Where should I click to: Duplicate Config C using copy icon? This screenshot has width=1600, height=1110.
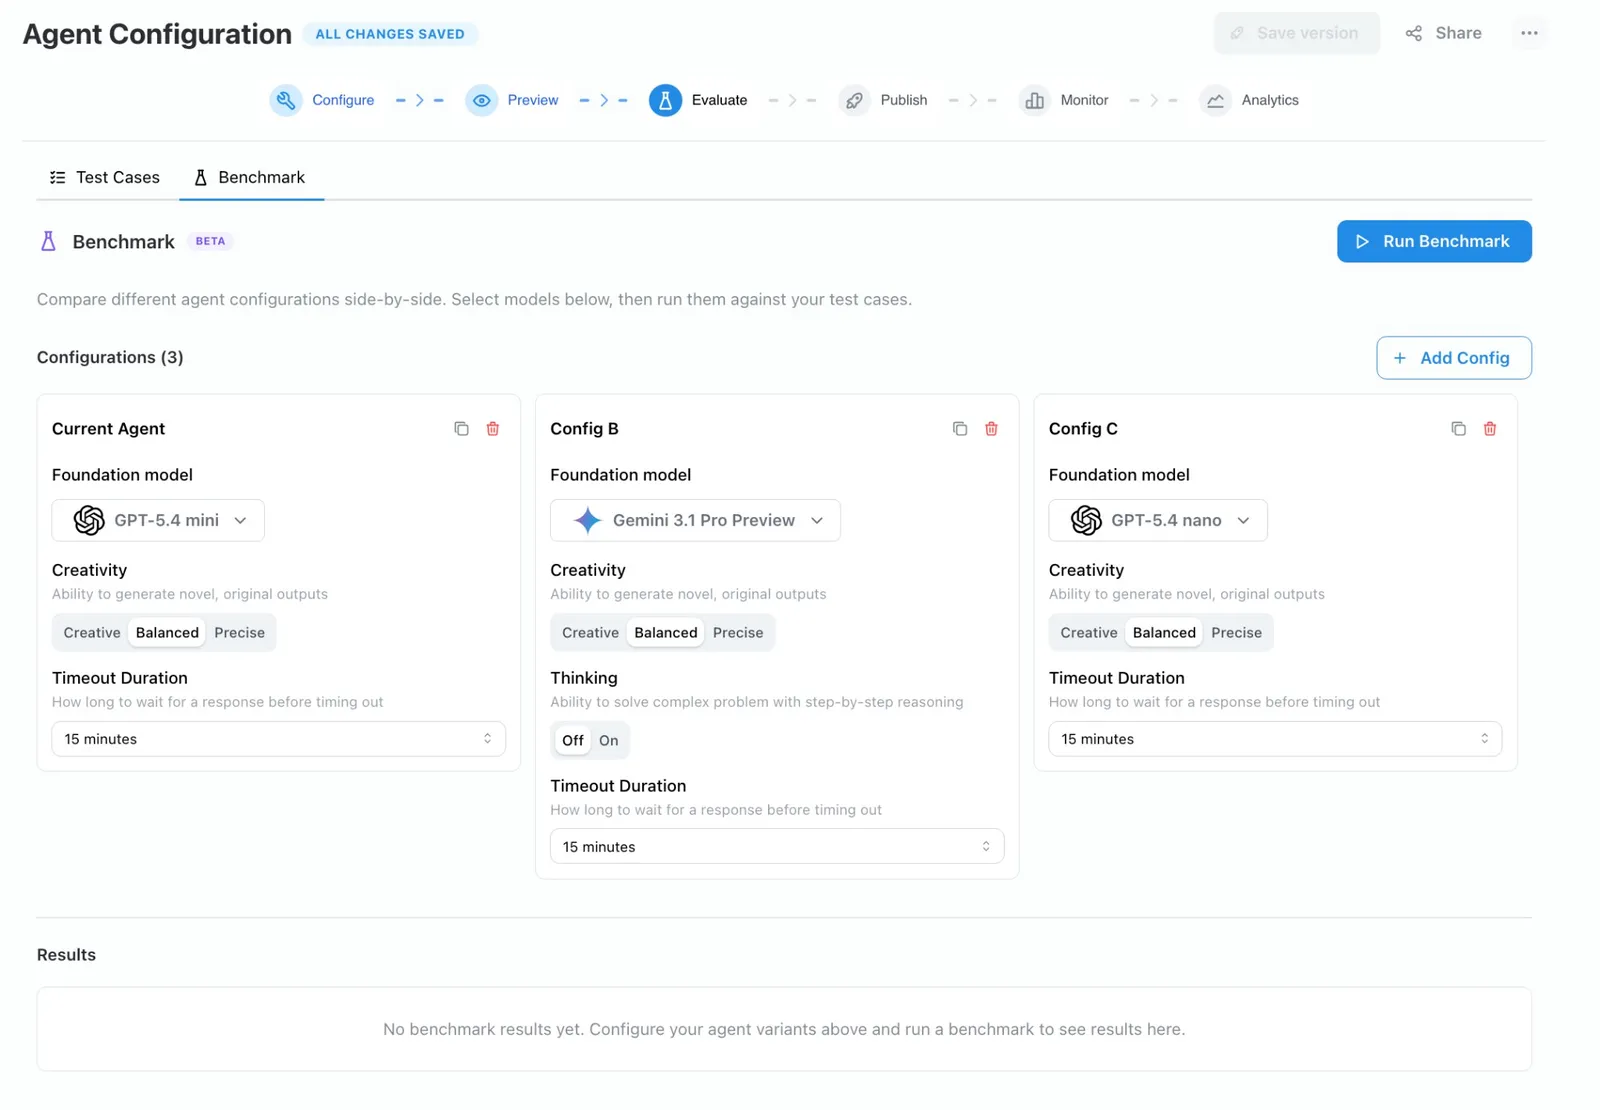click(1458, 429)
